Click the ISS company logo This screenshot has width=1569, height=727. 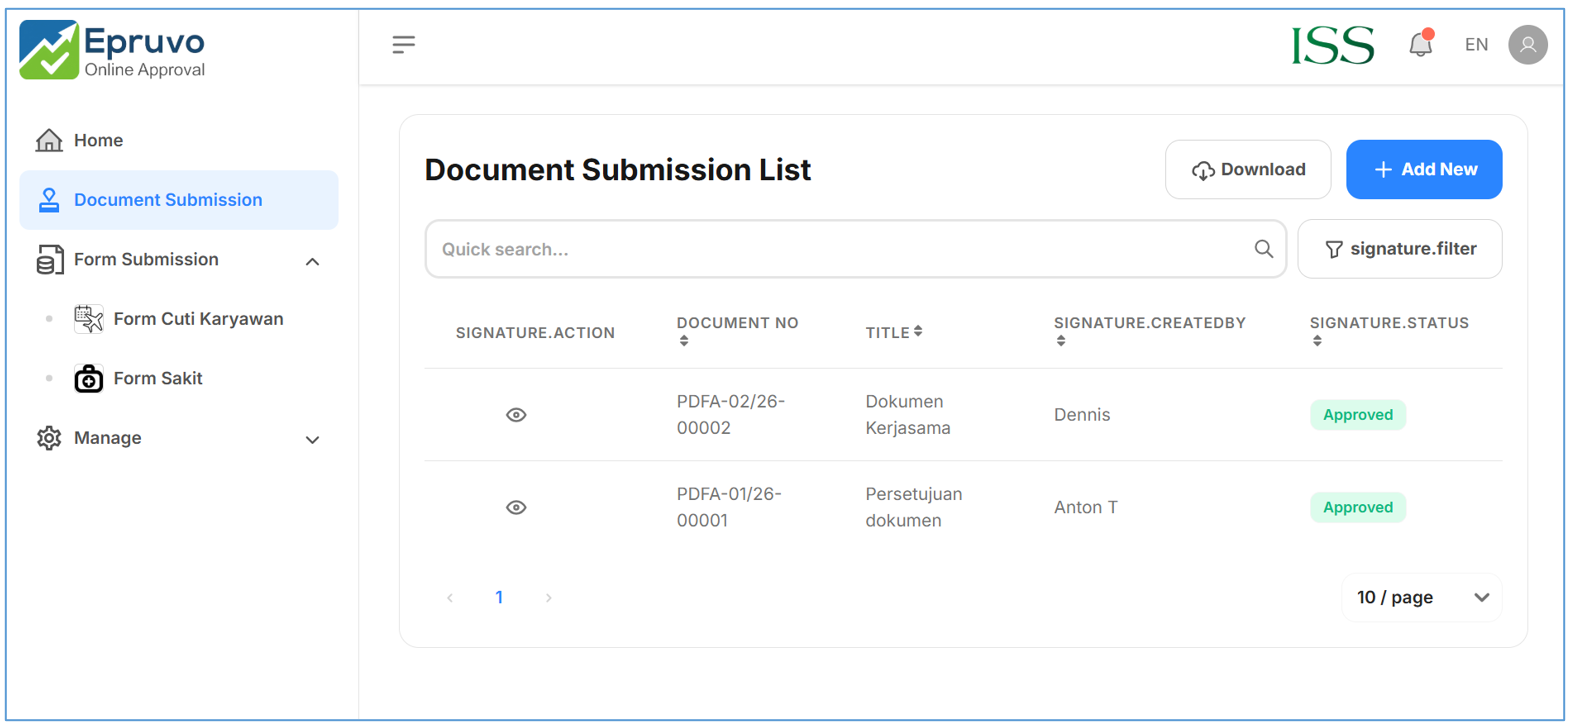click(x=1332, y=46)
